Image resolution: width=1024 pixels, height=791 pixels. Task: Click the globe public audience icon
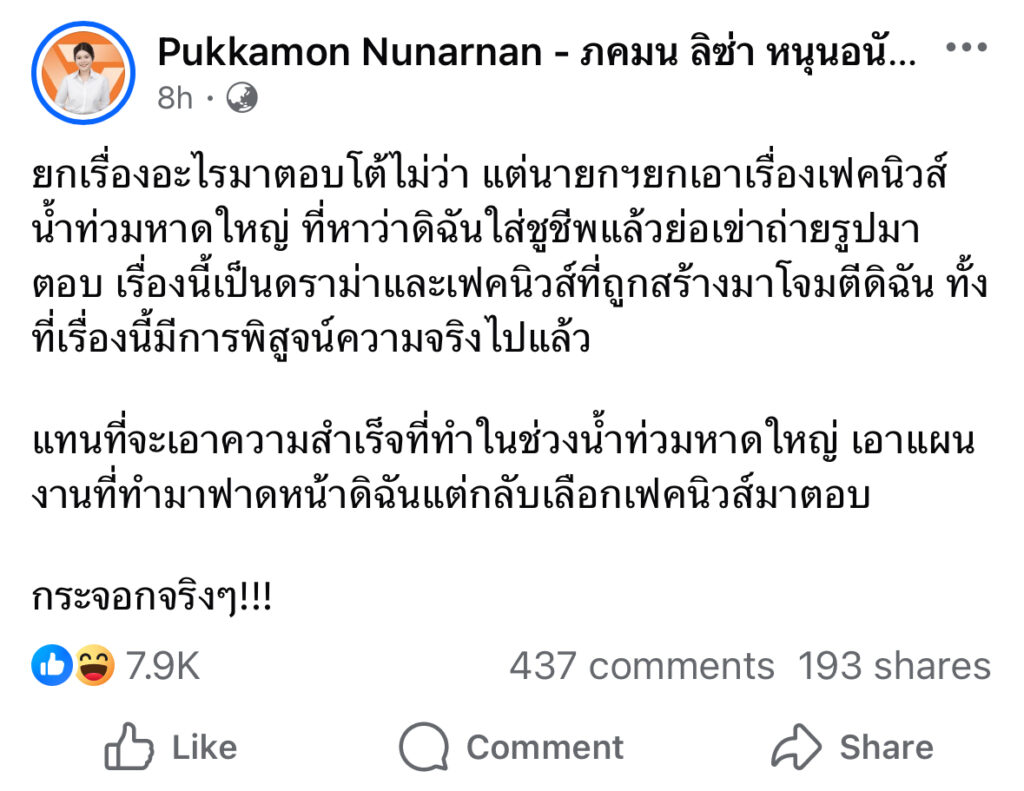(x=242, y=98)
